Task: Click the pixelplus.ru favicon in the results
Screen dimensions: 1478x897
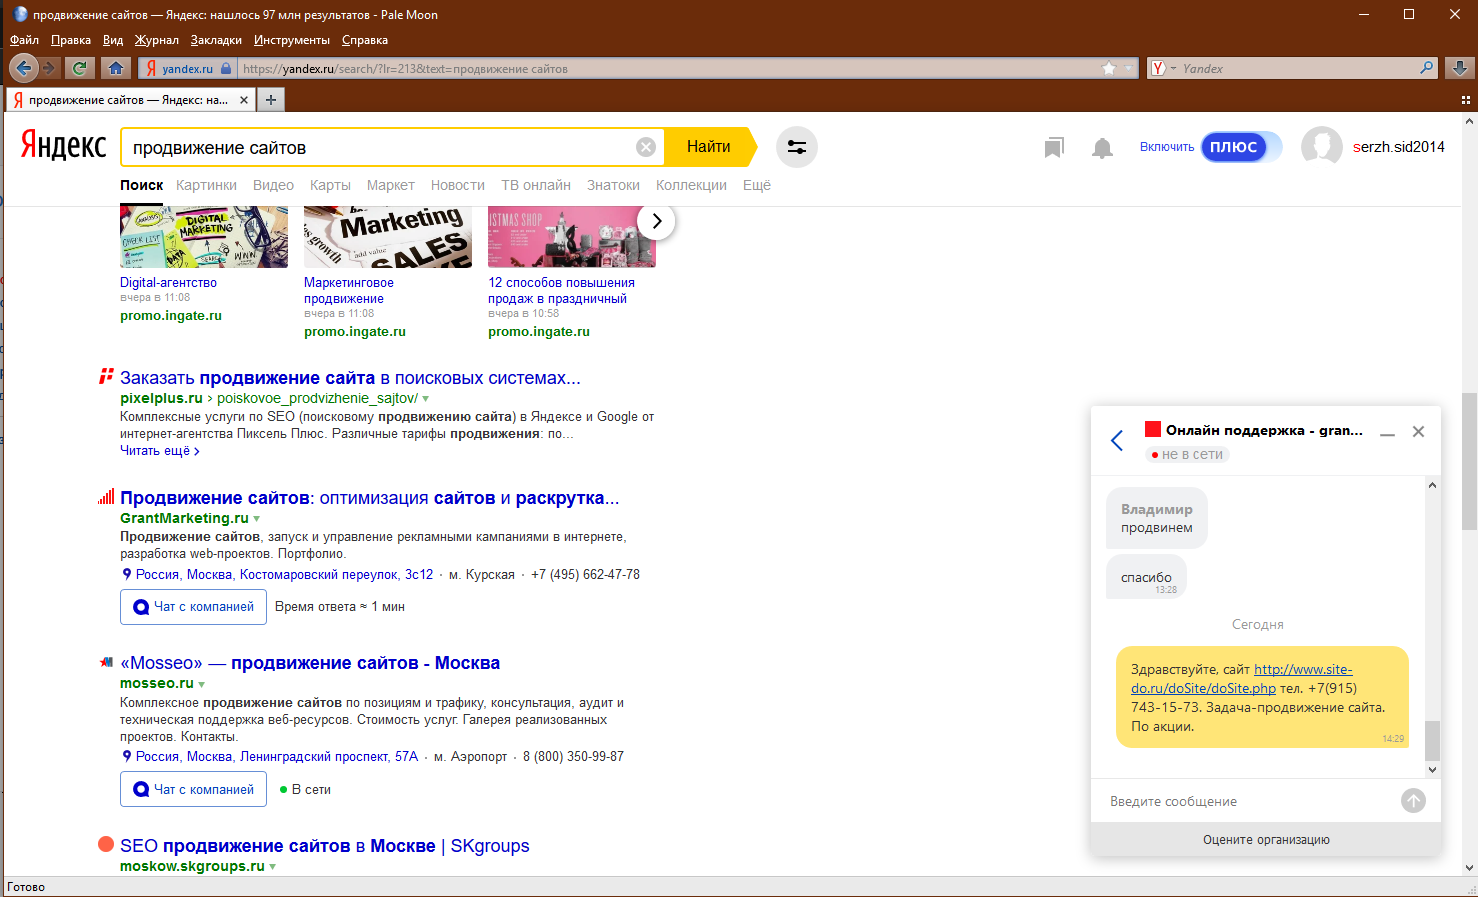Action: pos(106,377)
